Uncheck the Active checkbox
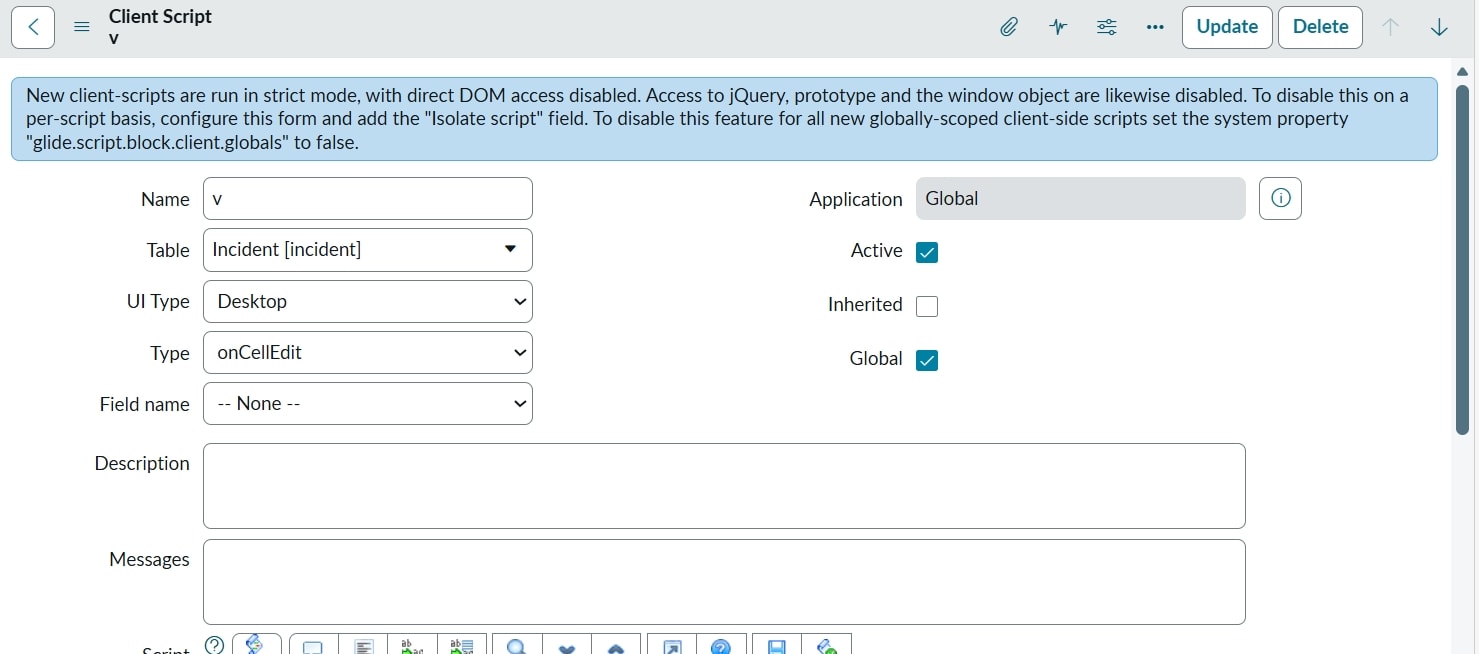This screenshot has width=1479, height=654. click(x=927, y=252)
